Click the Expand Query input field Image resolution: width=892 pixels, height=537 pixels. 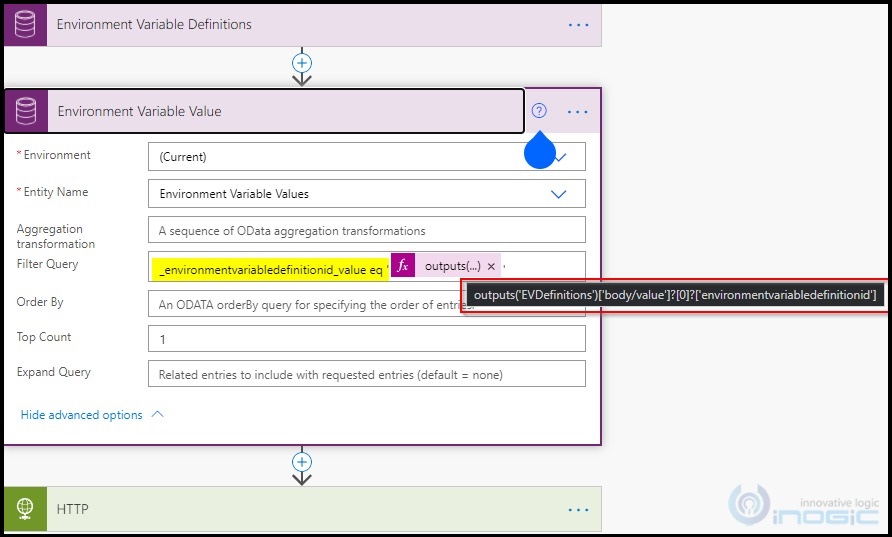[x=366, y=375]
